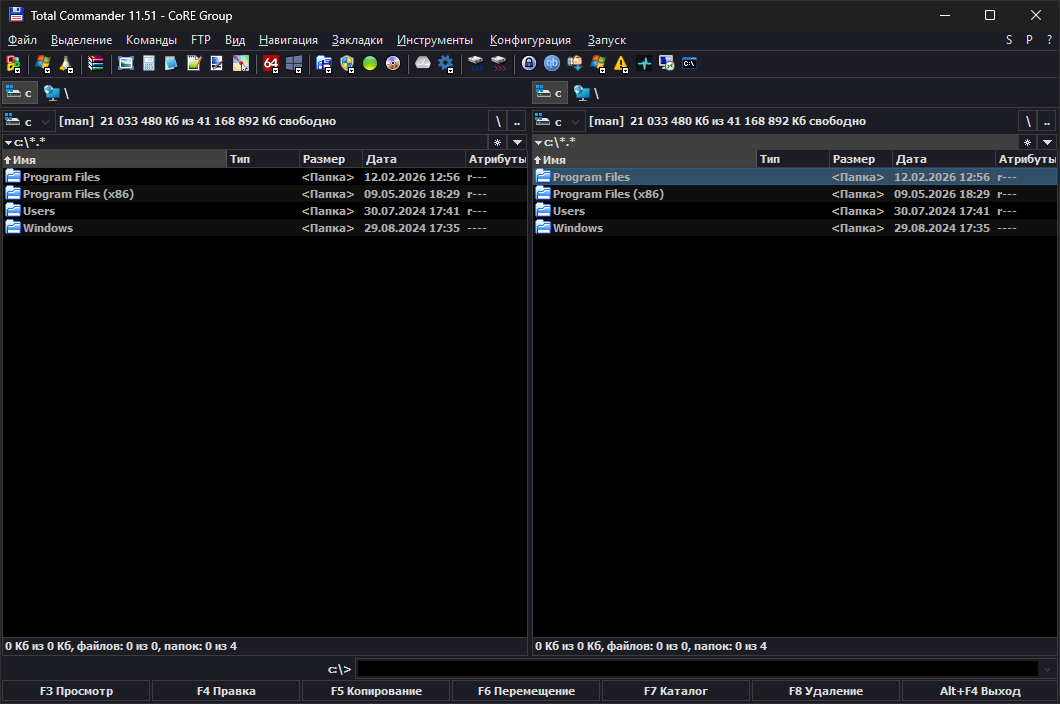
Task: Click the F6 Перемещение button
Action: click(x=526, y=691)
